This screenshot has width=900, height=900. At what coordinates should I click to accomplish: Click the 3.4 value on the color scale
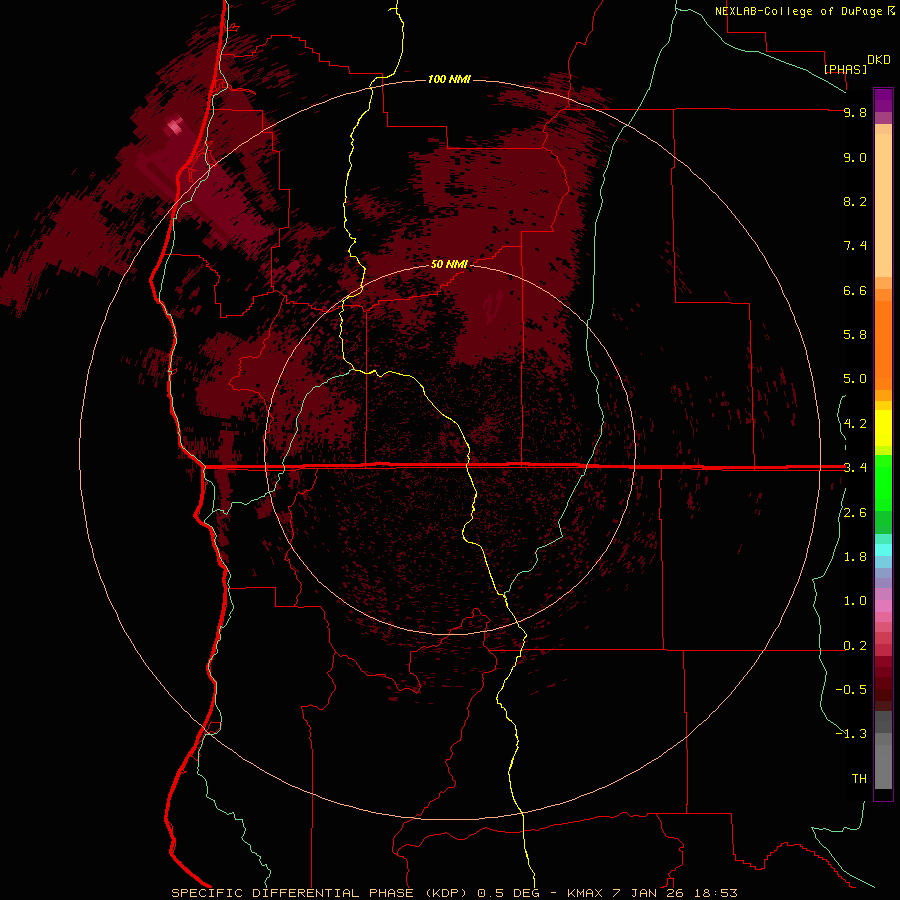pos(855,468)
